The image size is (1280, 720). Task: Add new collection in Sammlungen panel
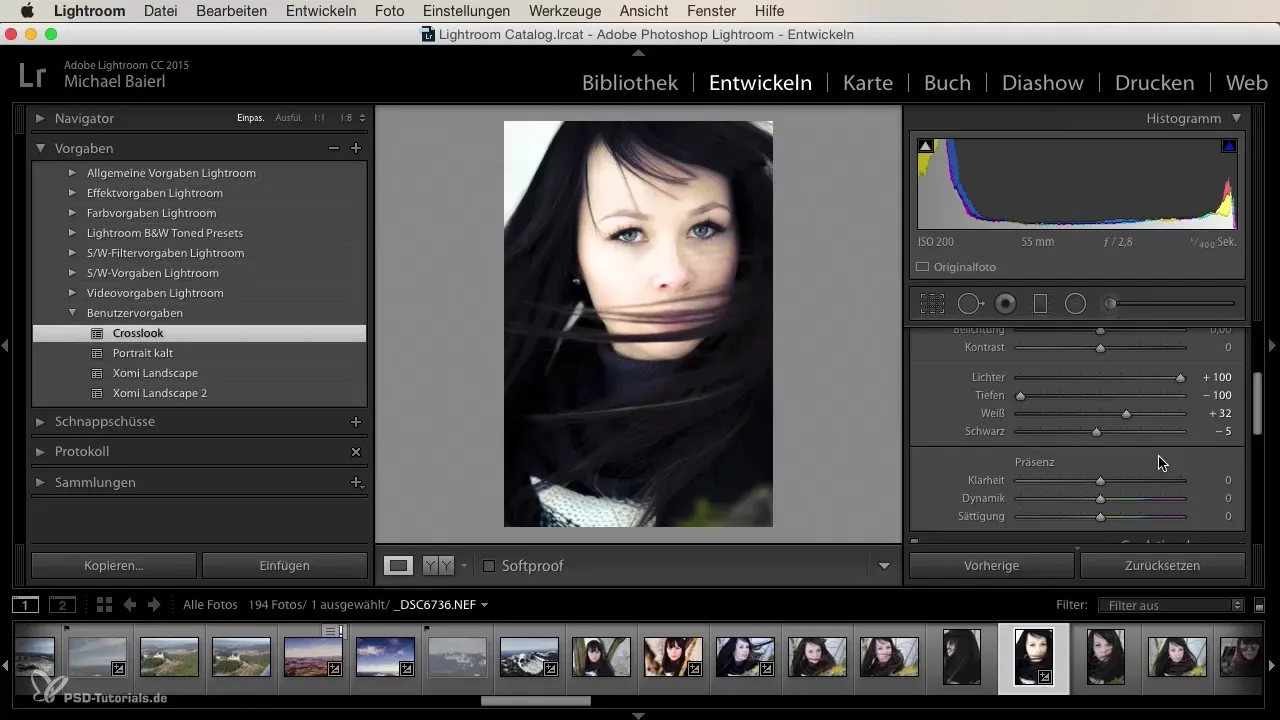pos(355,482)
